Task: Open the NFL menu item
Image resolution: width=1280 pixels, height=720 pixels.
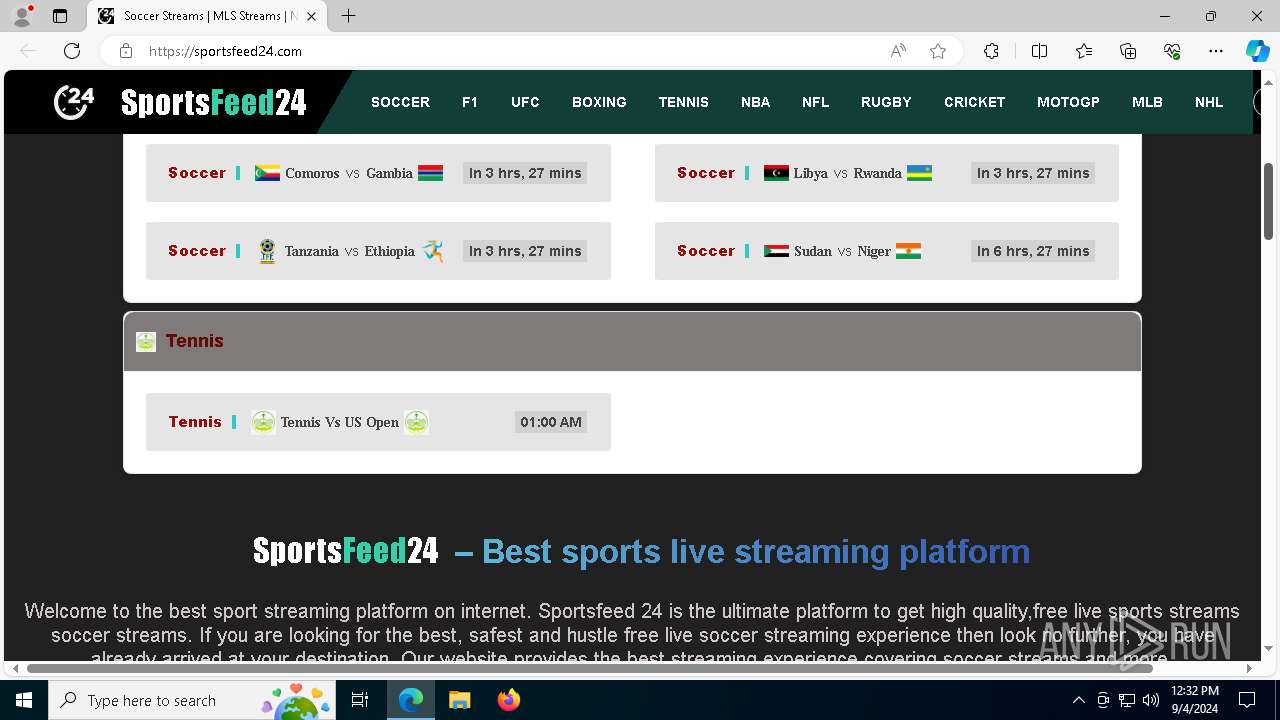Action: (x=815, y=102)
